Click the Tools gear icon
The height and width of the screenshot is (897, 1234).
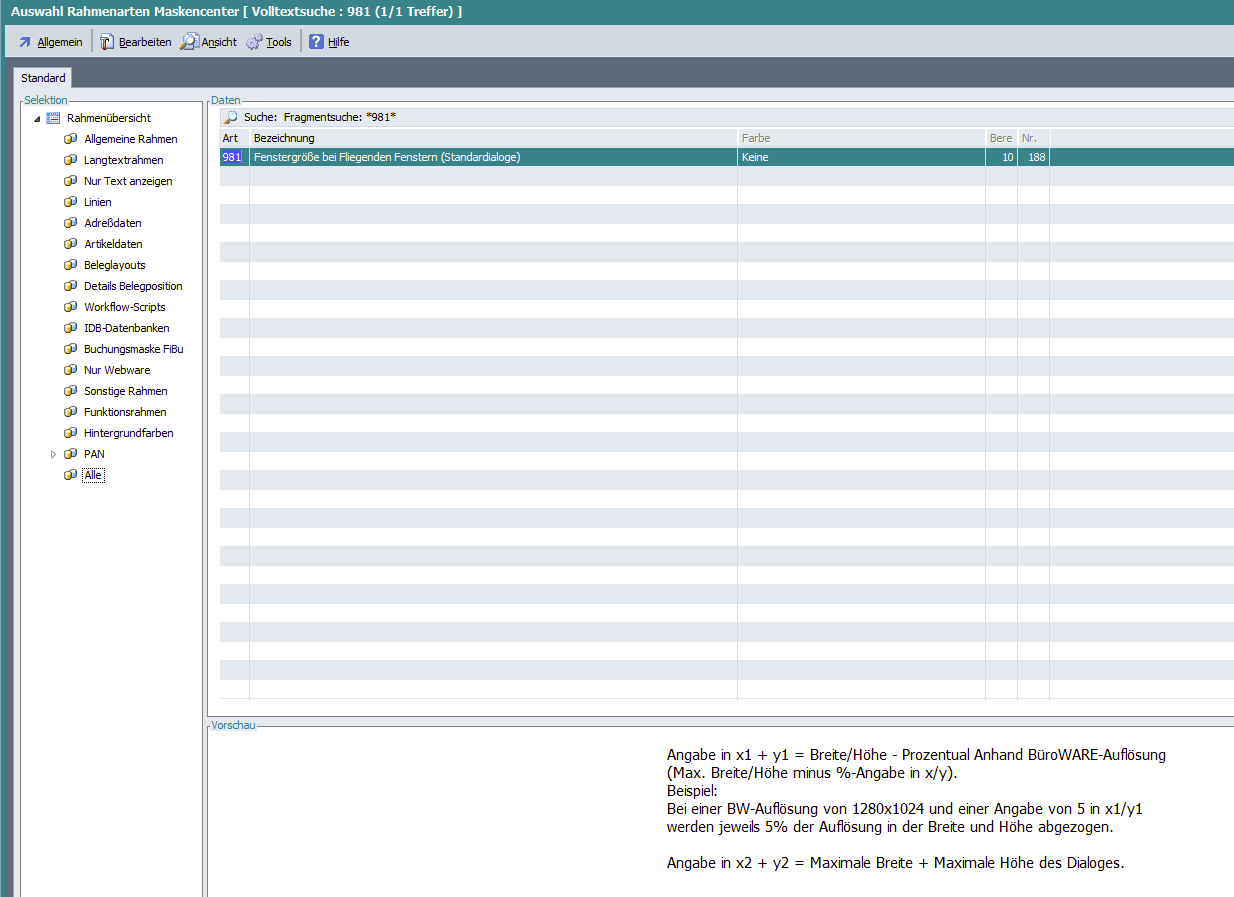coord(254,42)
